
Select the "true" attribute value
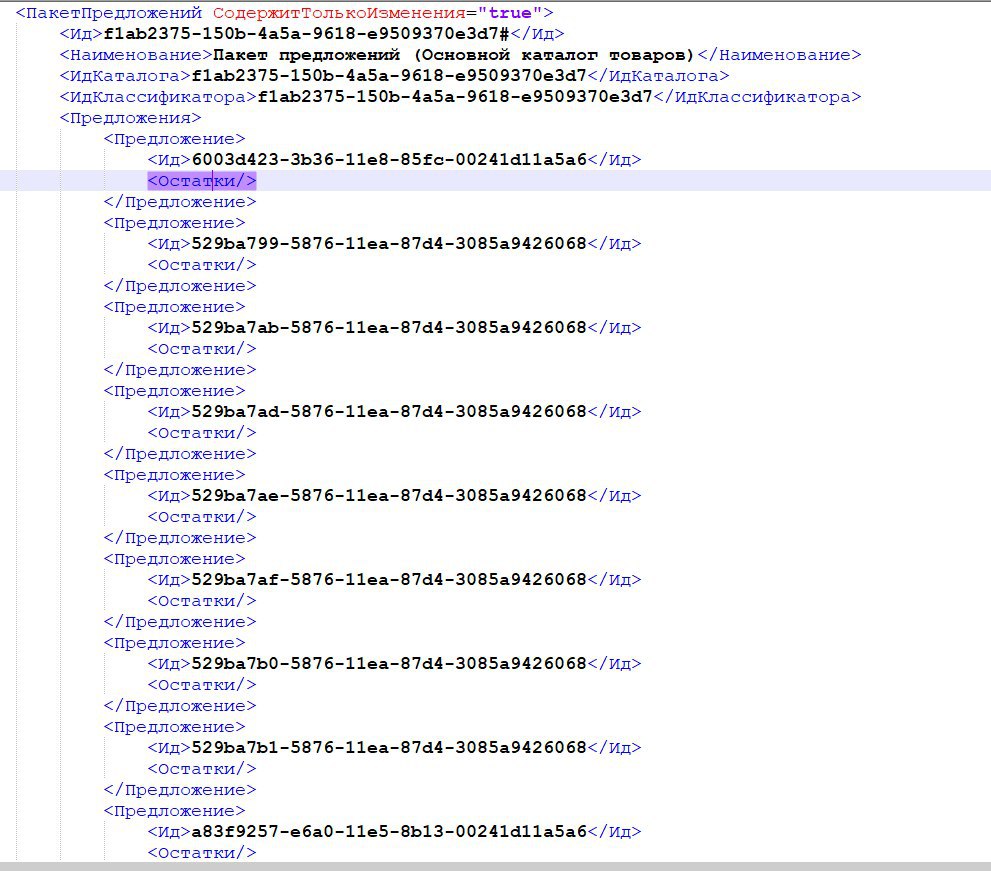[510, 13]
